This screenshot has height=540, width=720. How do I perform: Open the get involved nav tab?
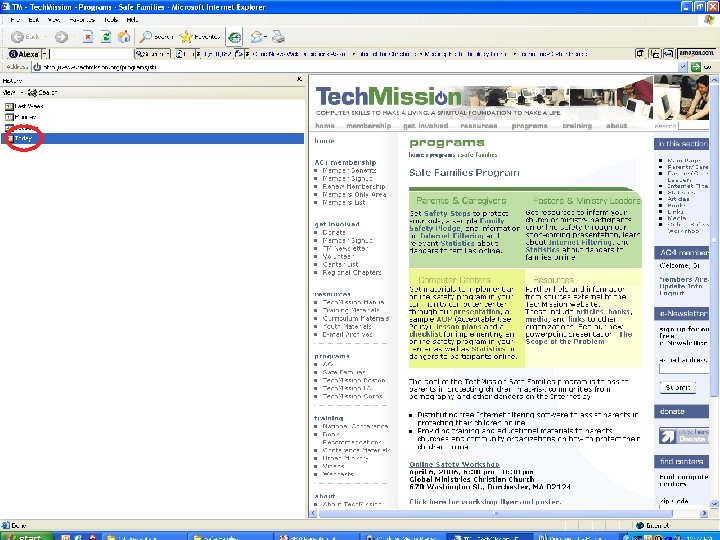click(x=425, y=126)
